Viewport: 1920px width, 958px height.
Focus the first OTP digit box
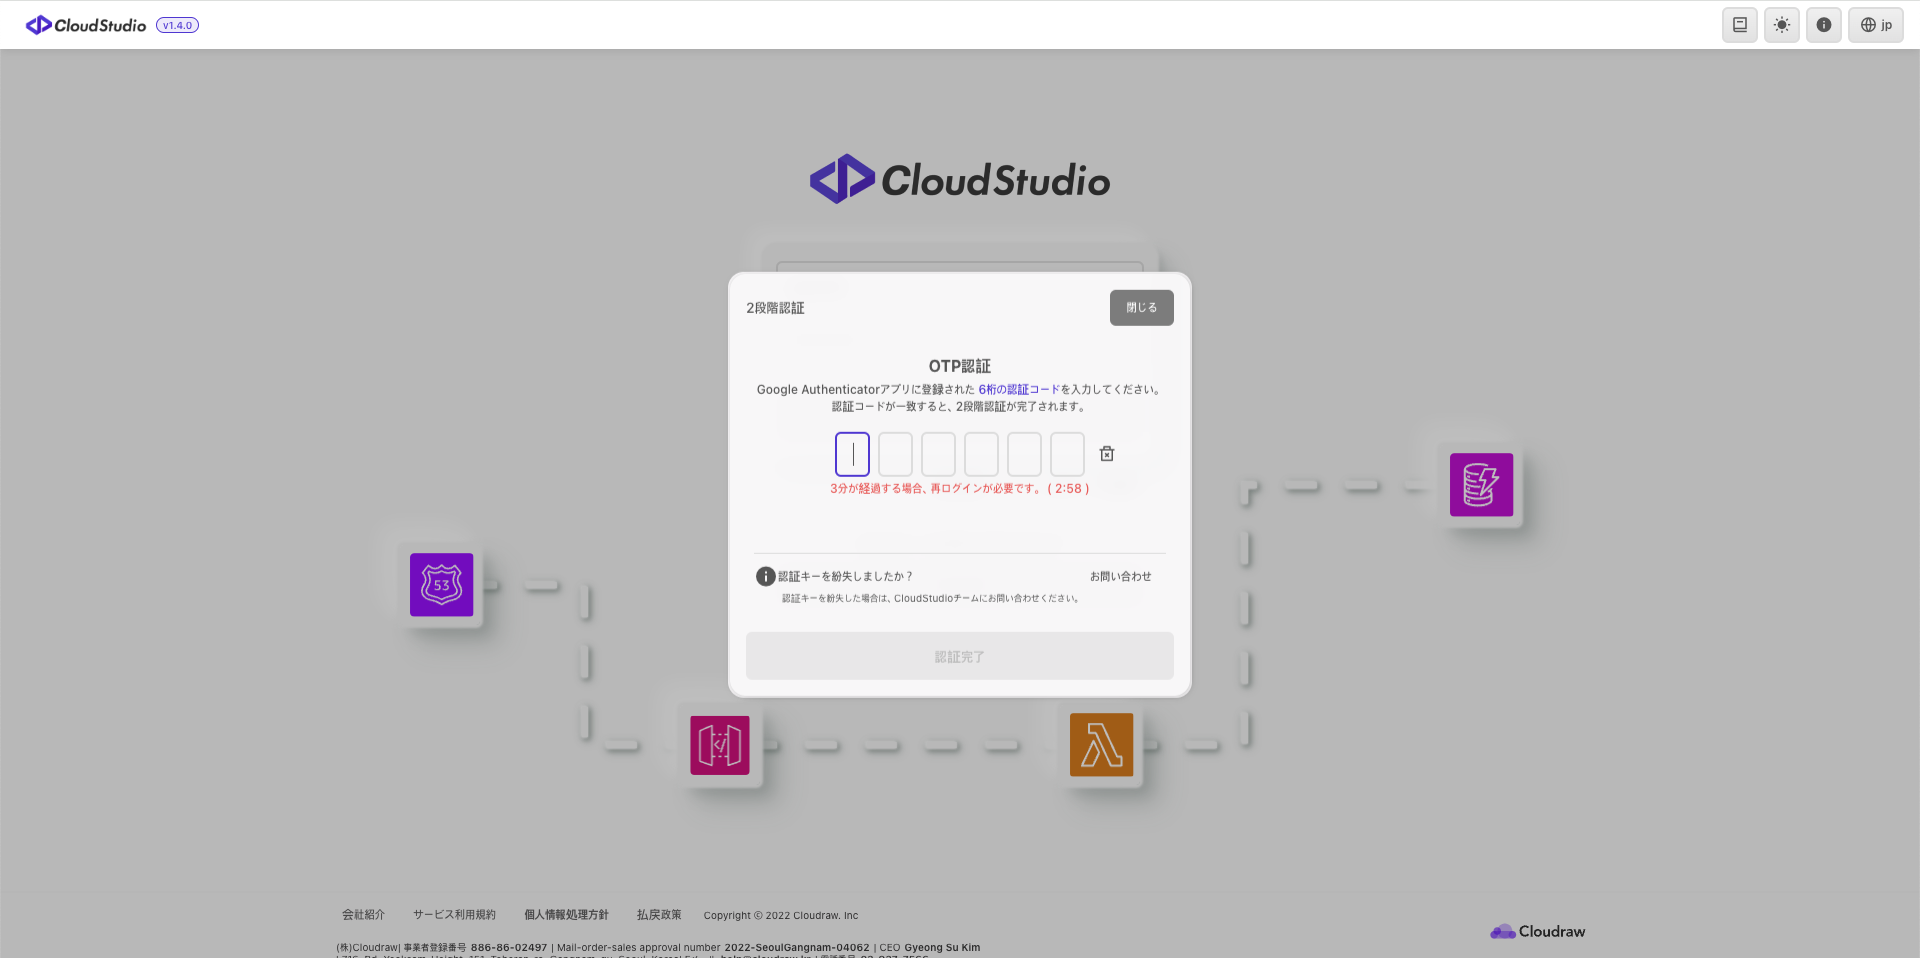pyautogui.click(x=852, y=454)
